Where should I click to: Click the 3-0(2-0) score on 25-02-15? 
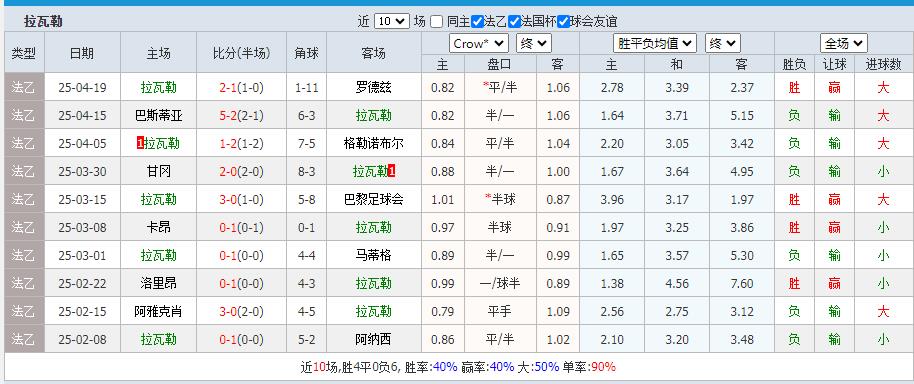point(241,312)
